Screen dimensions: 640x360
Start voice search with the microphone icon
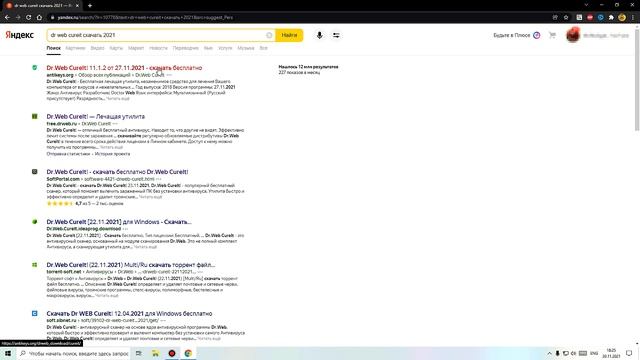320,35
